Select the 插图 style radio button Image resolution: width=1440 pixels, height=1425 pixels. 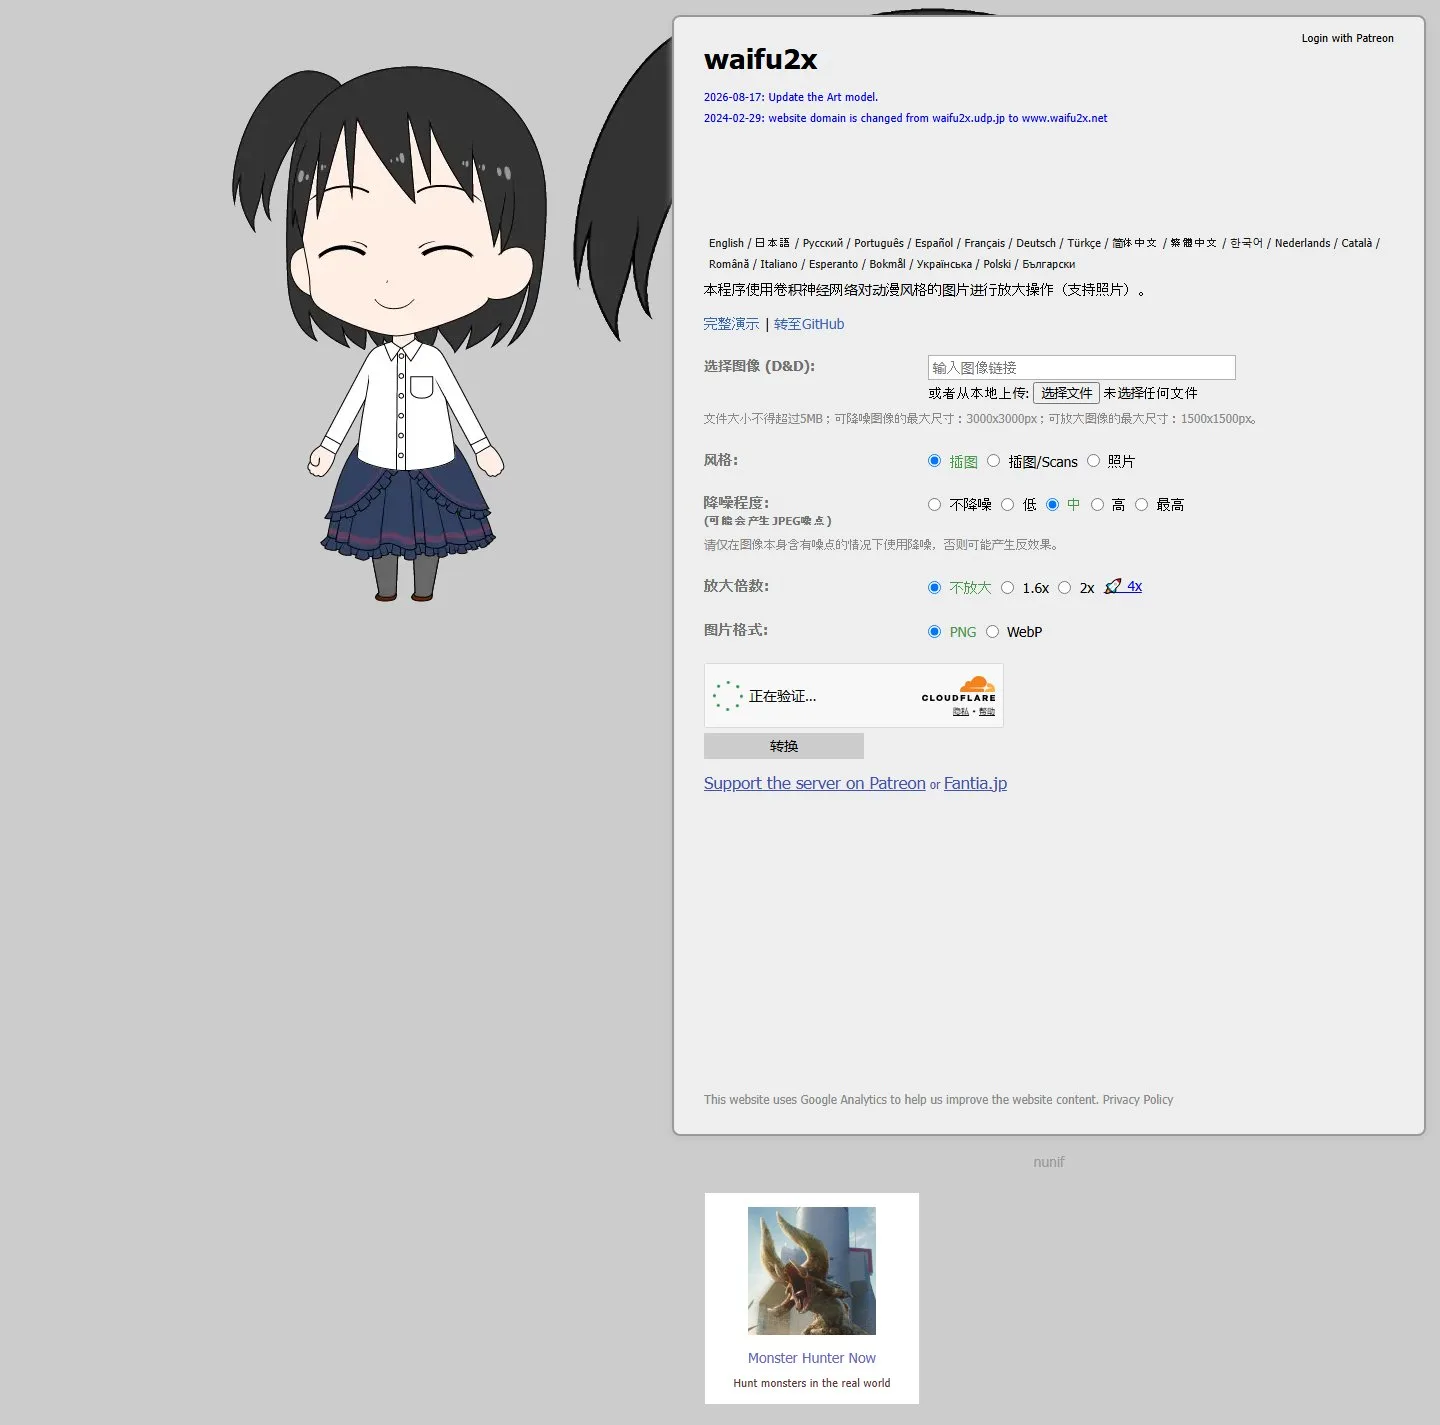pos(934,461)
